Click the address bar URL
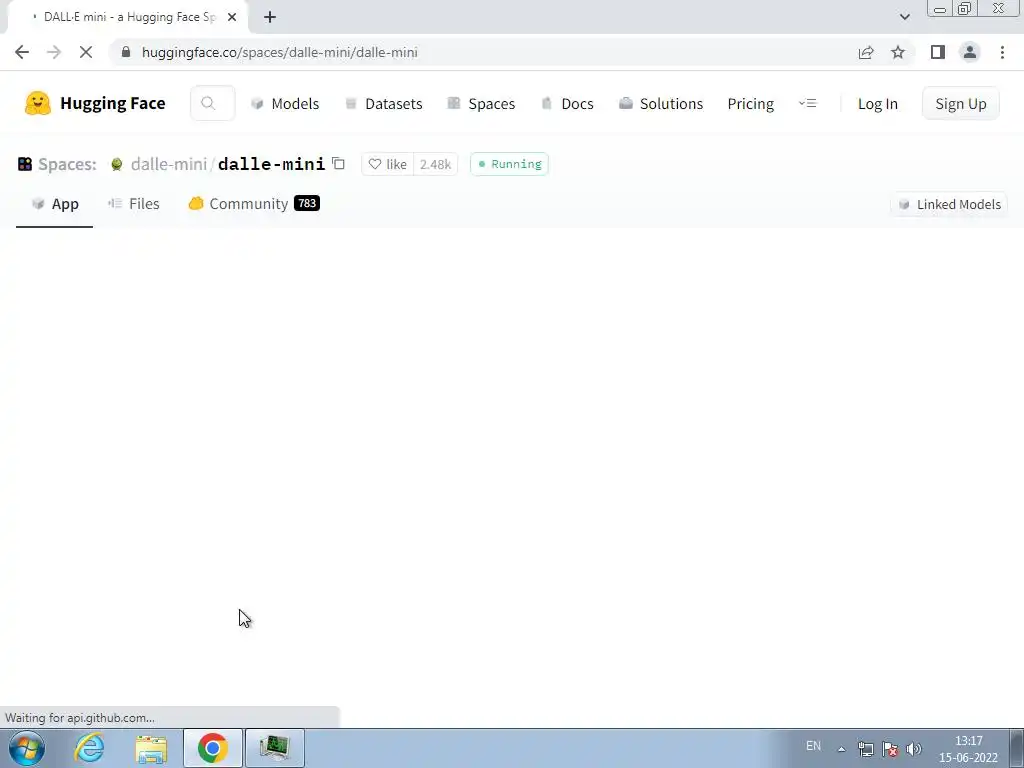 (280, 52)
